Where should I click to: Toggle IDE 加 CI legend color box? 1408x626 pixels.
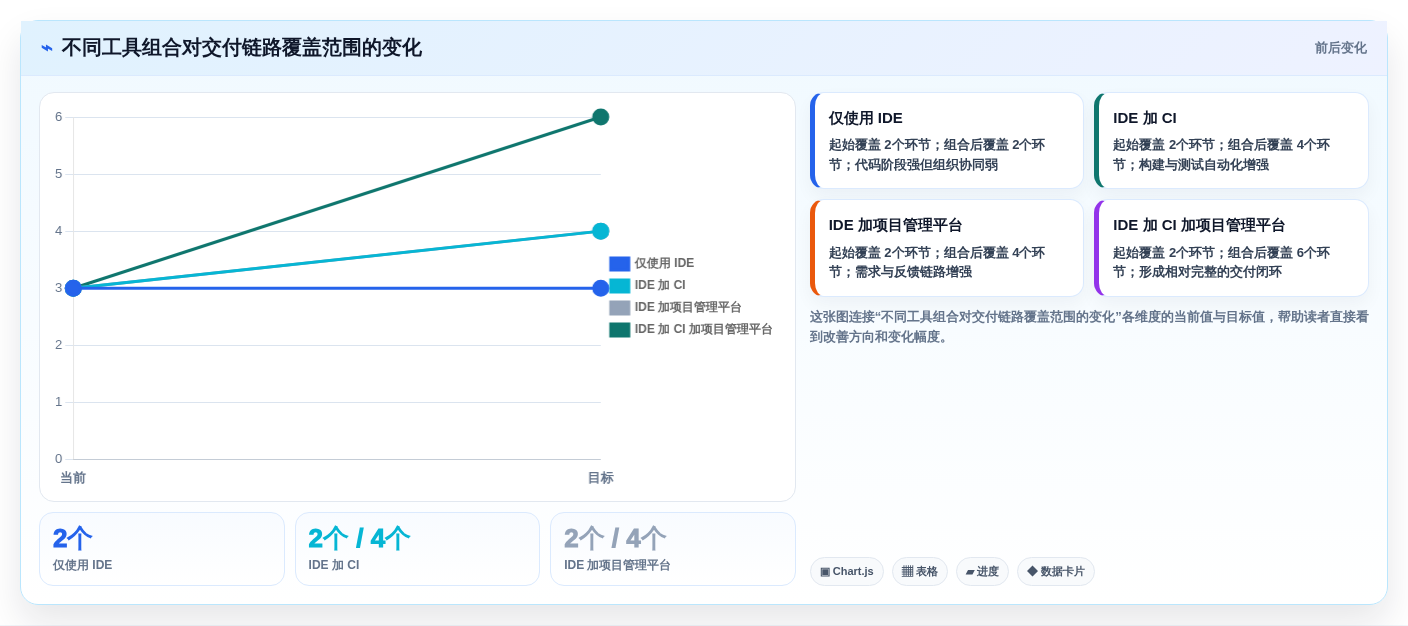[x=620, y=286]
